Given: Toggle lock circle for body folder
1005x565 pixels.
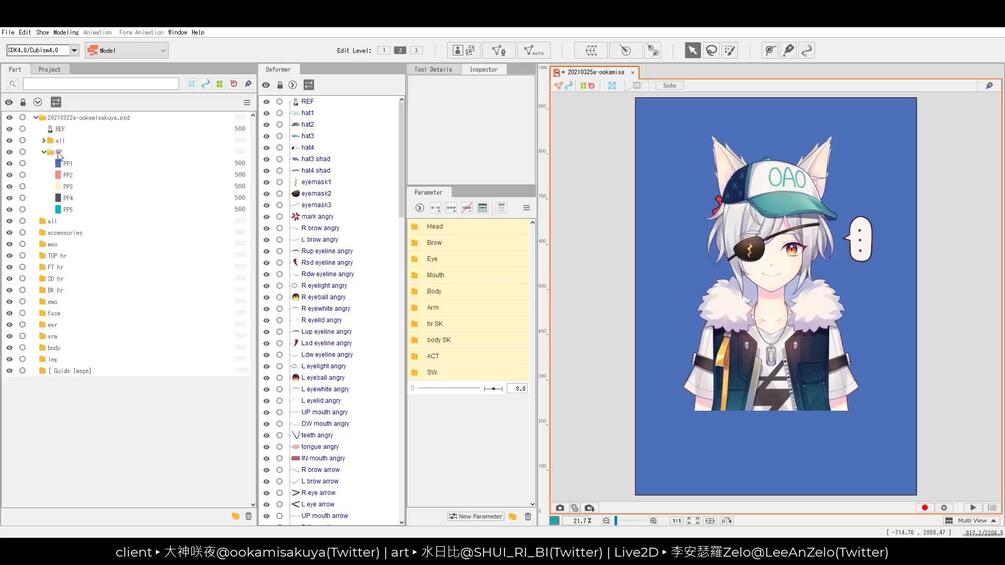Looking at the screenshot, I should 22,348.
